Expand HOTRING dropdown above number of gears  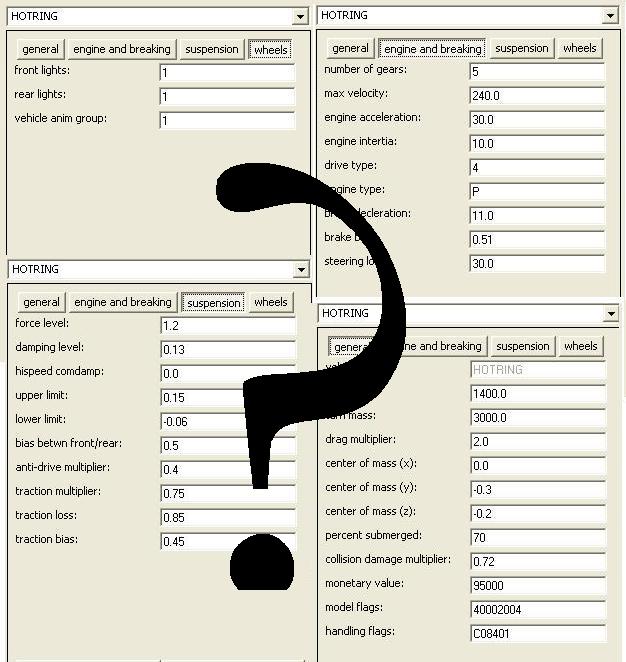[x=610, y=16]
